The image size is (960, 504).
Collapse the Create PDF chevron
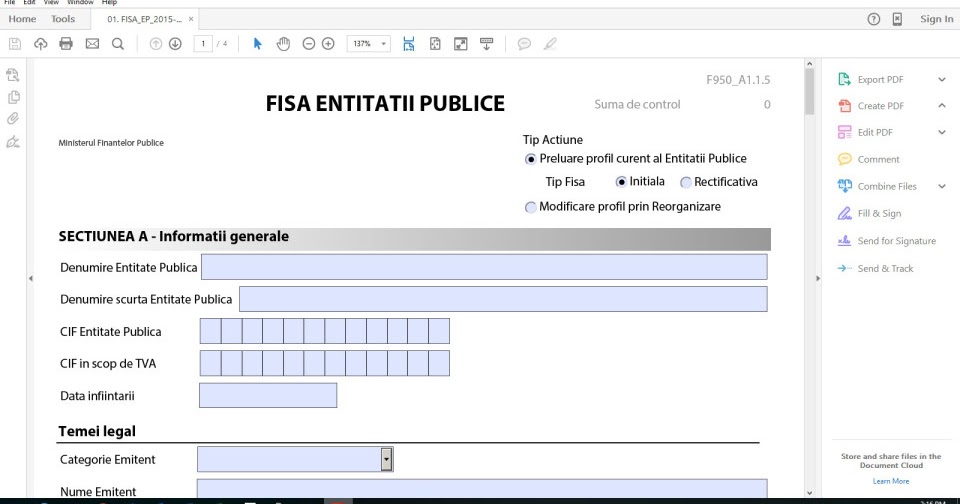point(942,105)
